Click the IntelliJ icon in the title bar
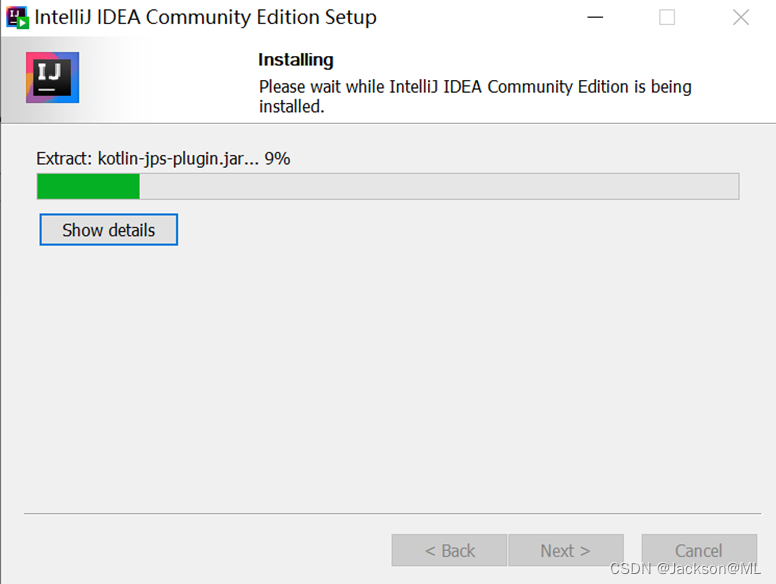This screenshot has height=584, width=776. click(x=17, y=17)
